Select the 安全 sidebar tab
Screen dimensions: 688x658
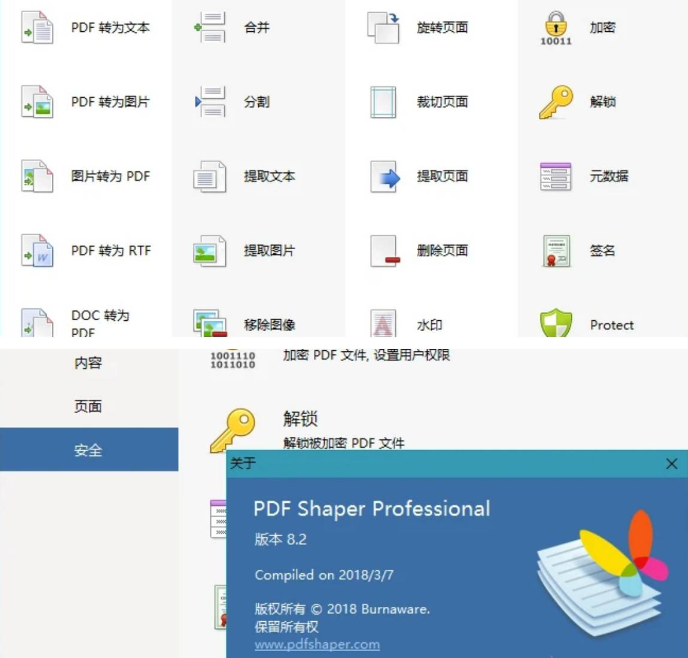pos(88,450)
